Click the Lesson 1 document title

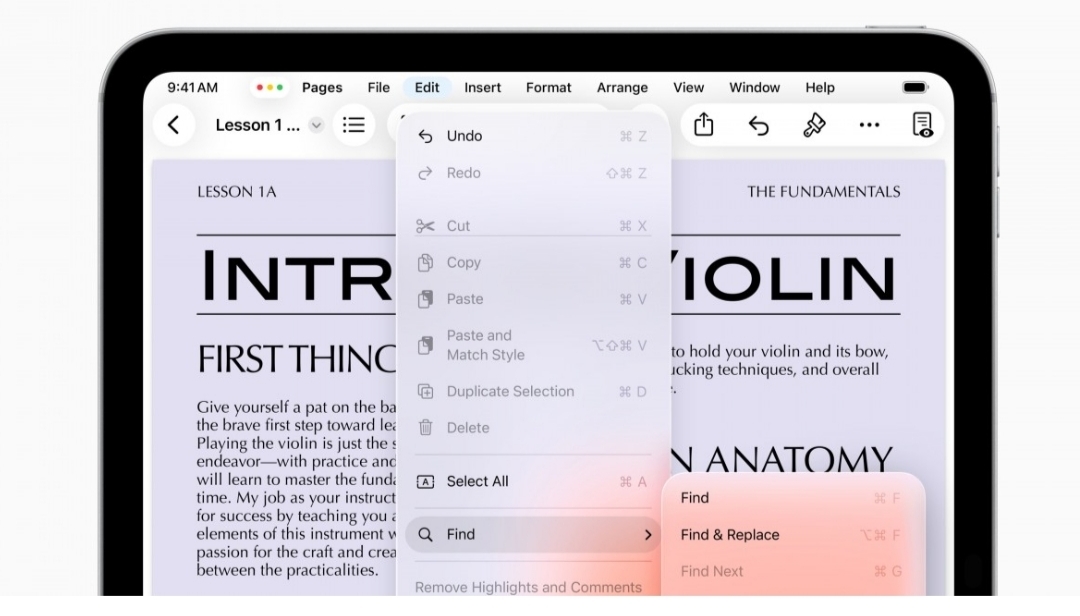click(257, 125)
